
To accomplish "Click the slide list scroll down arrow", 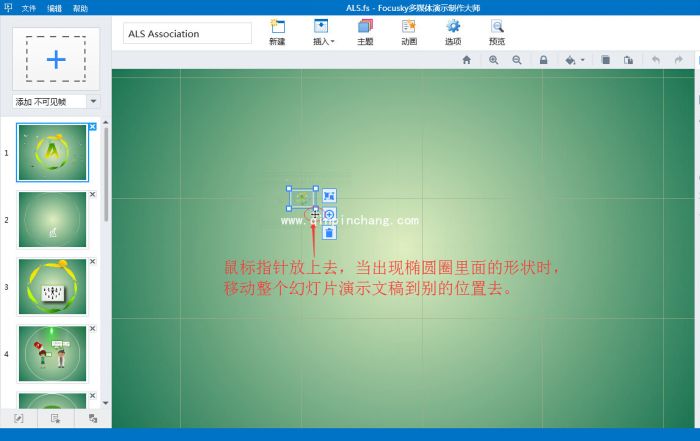I will (x=106, y=403).
